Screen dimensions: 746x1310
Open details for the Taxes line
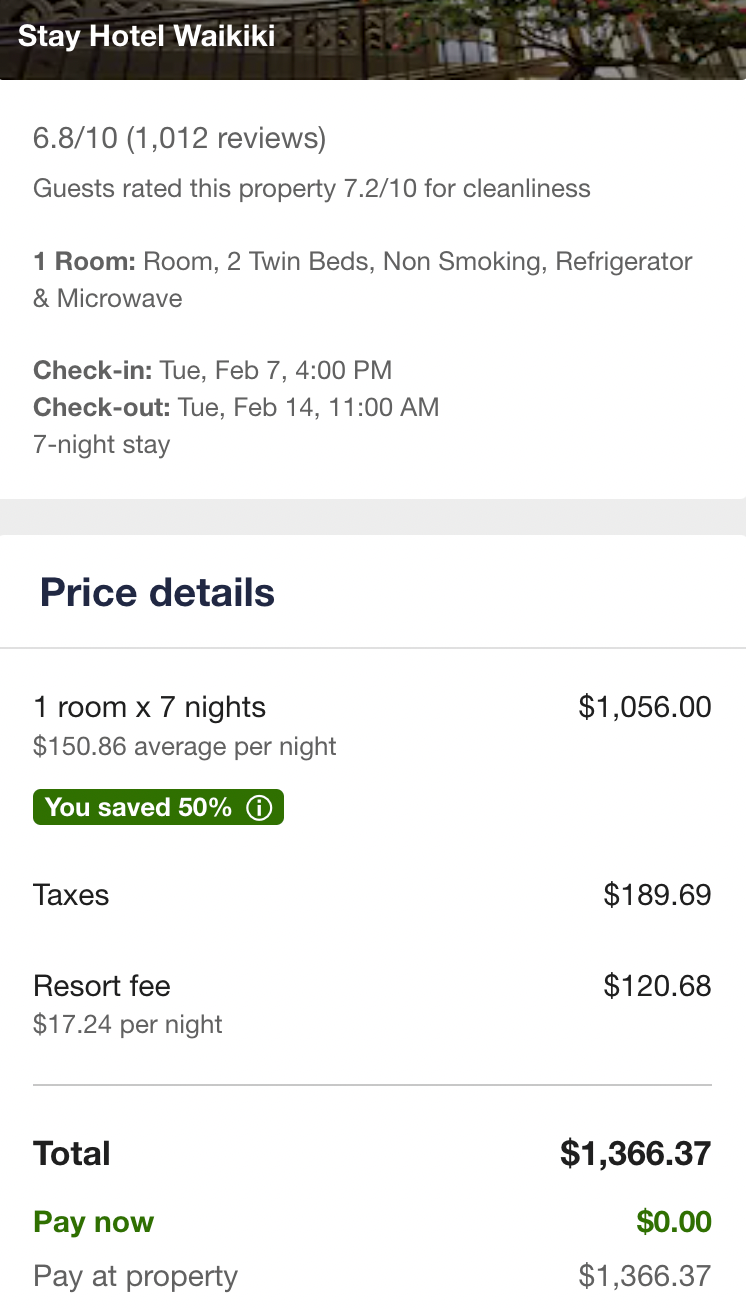click(71, 895)
